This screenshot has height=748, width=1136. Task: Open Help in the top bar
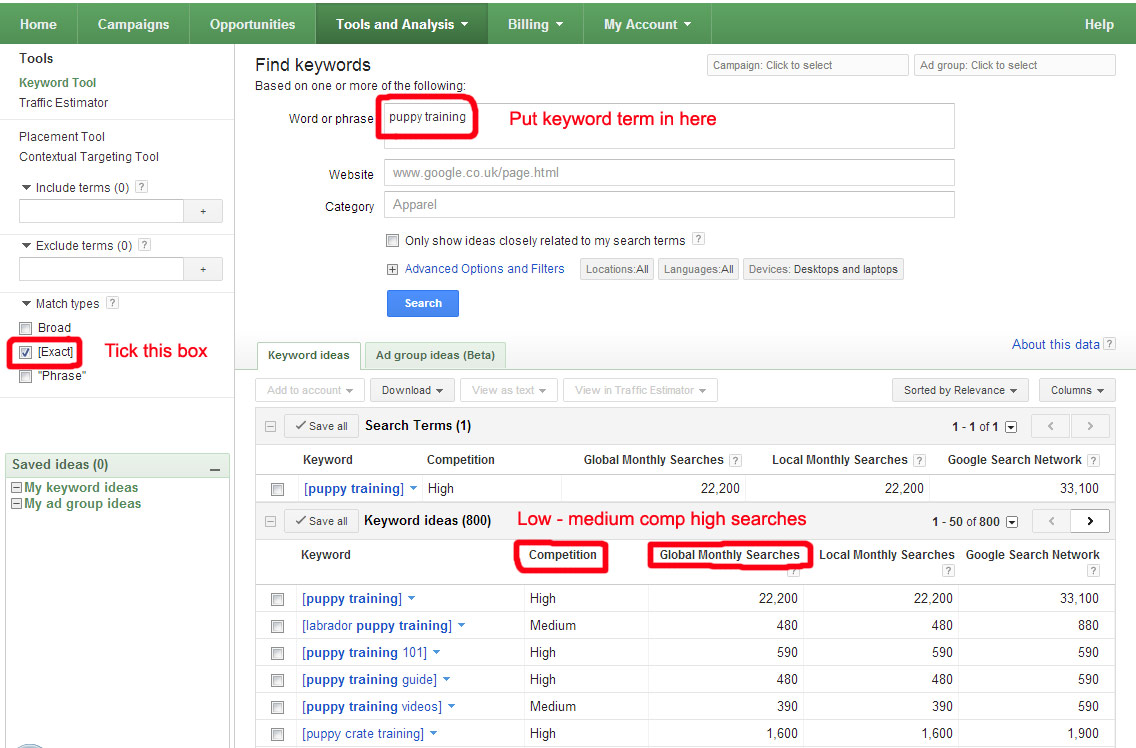[x=1098, y=24]
